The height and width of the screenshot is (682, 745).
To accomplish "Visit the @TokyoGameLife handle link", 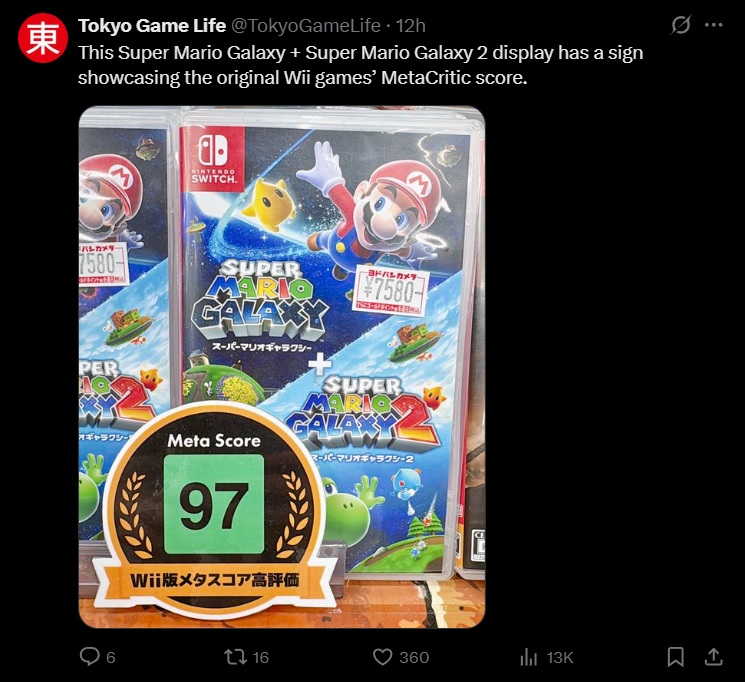I will [x=306, y=26].
